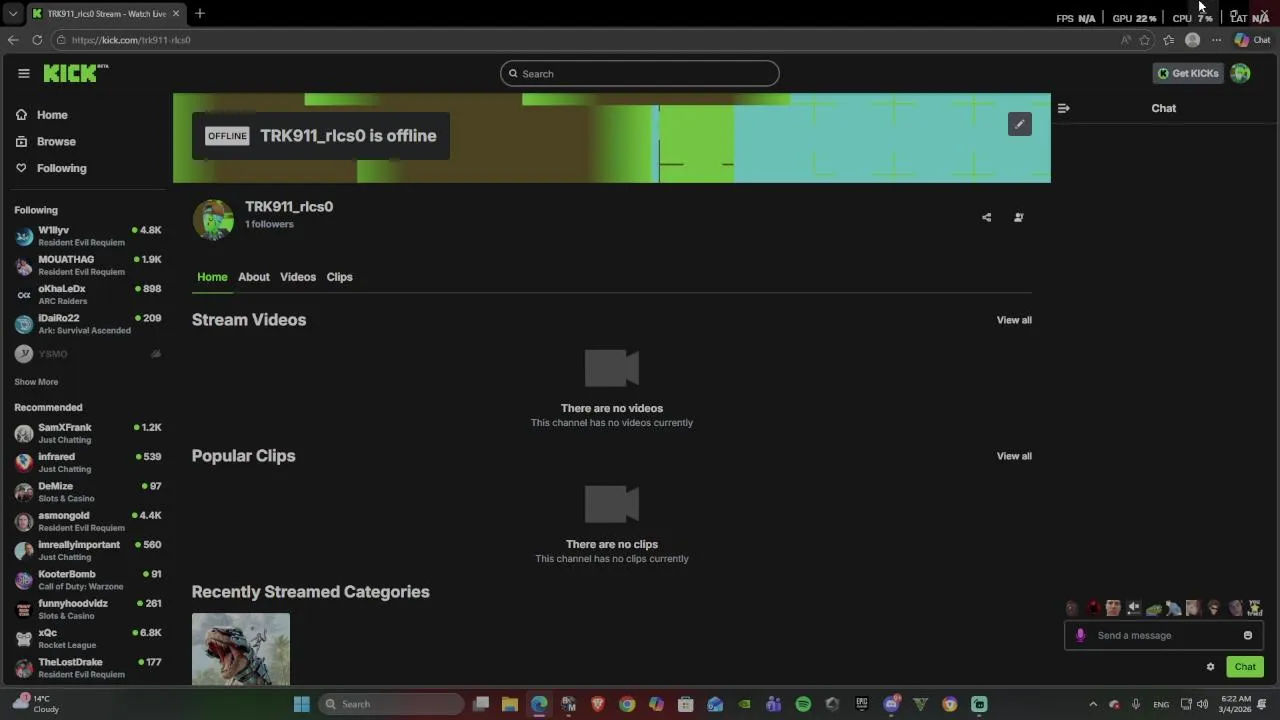This screenshot has width=1280, height=720.
Task: Open chat settings gear
Action: [1210, 667]
